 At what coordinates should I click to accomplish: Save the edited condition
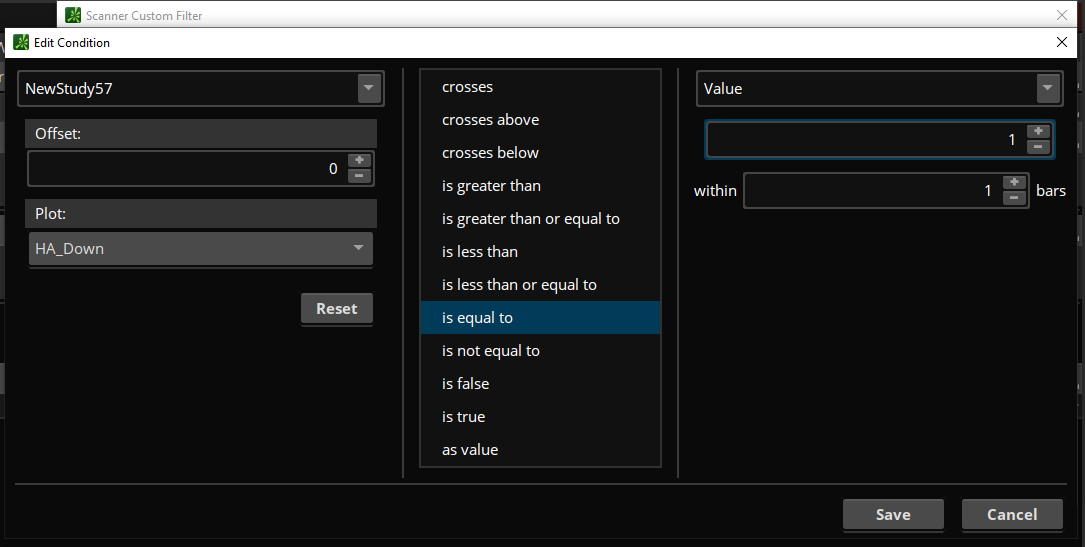[893, 514]
